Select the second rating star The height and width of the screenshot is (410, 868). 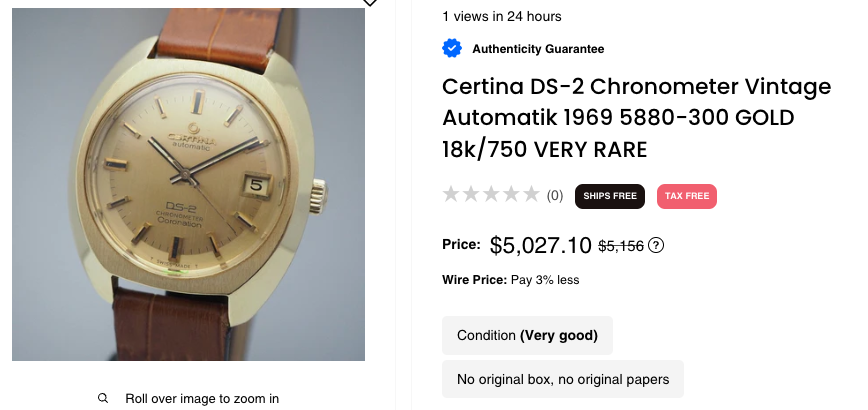(x=472, y=195)
